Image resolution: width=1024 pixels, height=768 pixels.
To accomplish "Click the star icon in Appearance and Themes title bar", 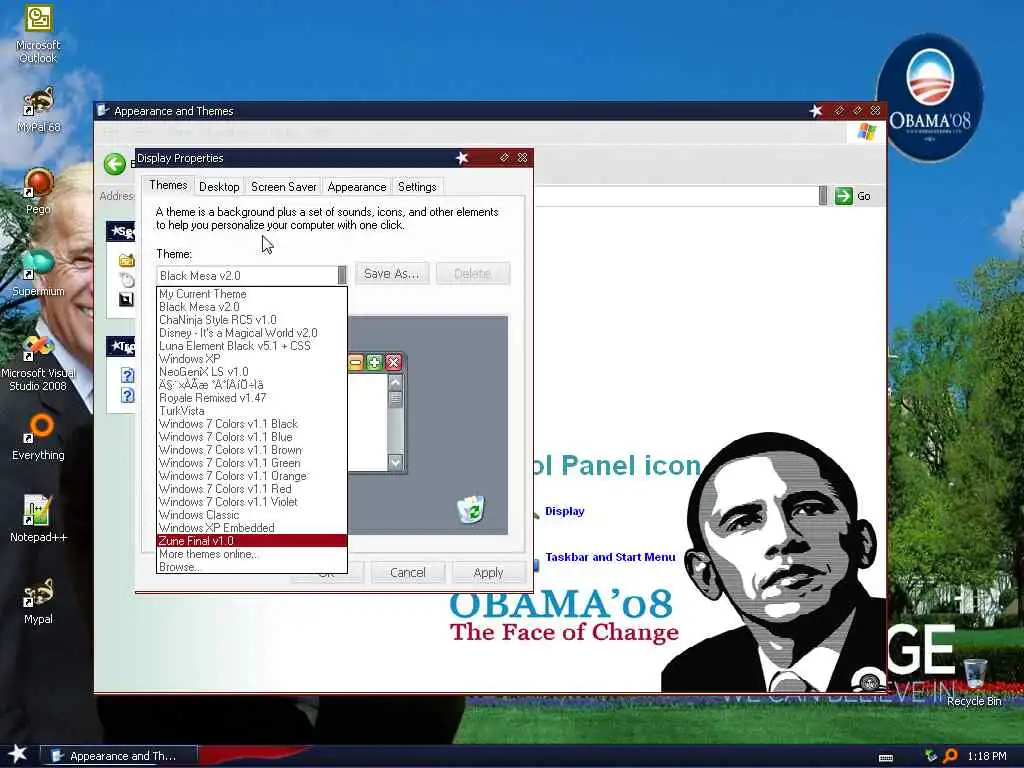I will point(816,111).
